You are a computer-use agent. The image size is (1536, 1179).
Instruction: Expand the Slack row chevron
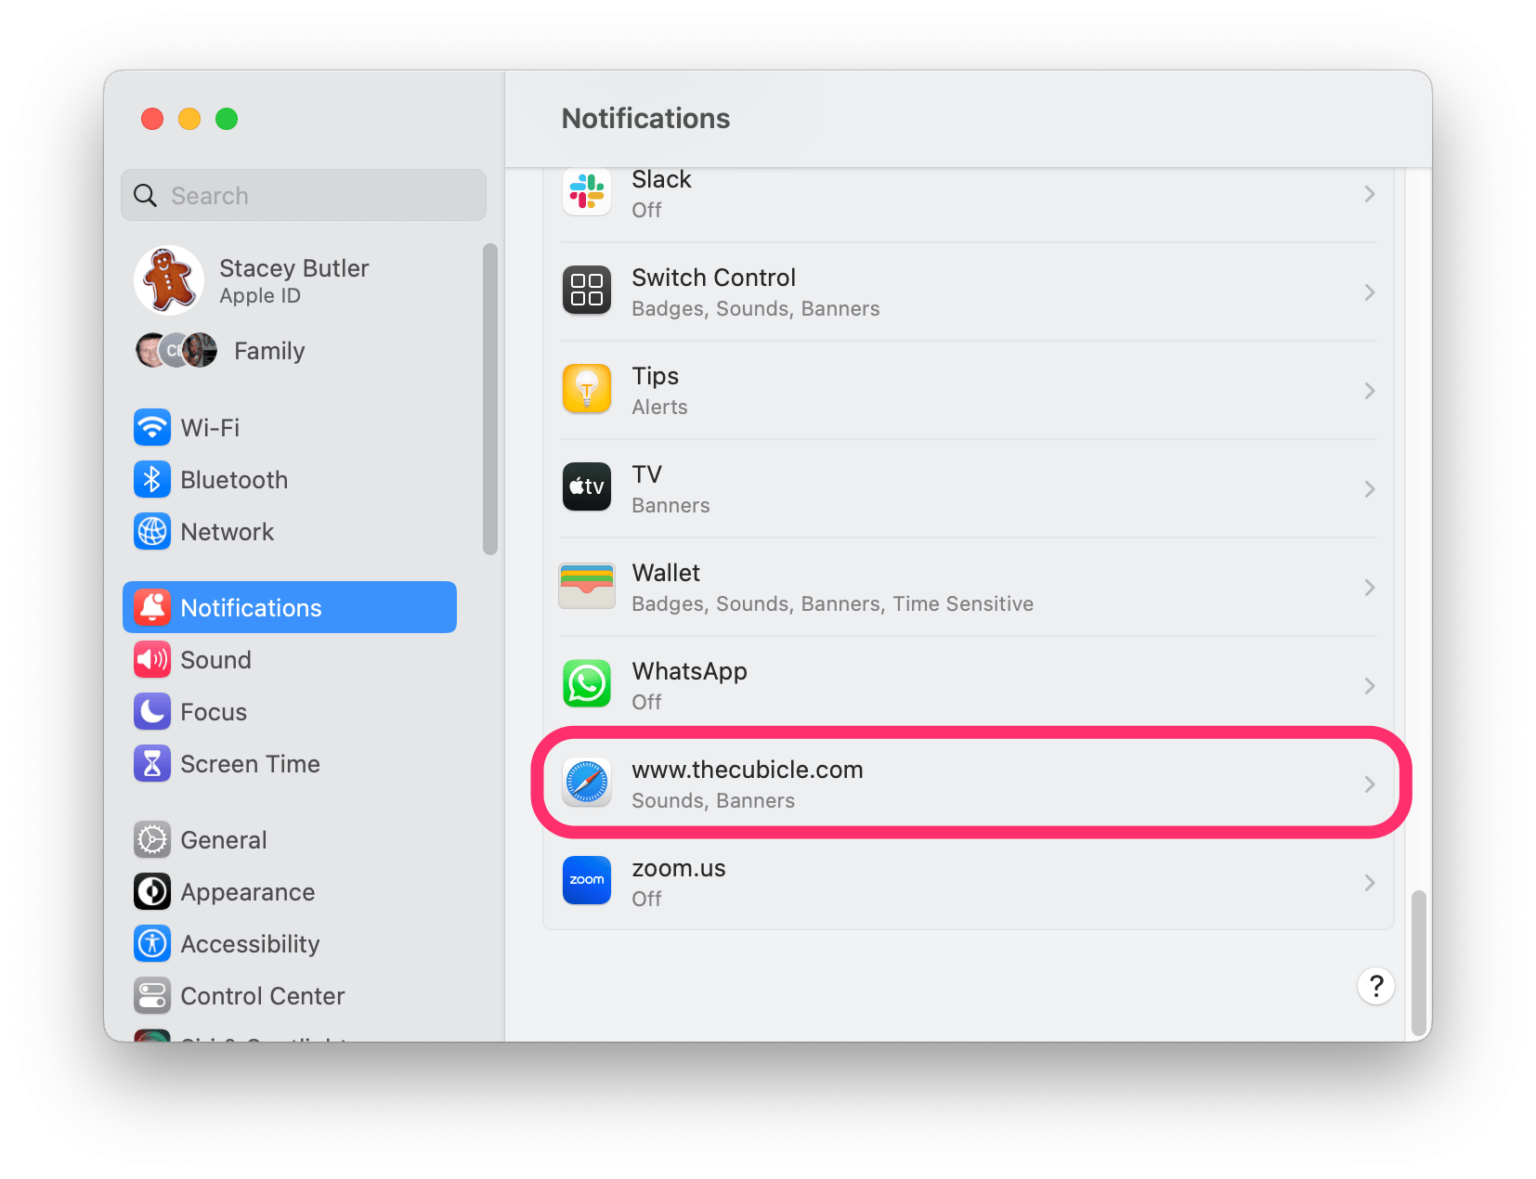point(1370,194)
